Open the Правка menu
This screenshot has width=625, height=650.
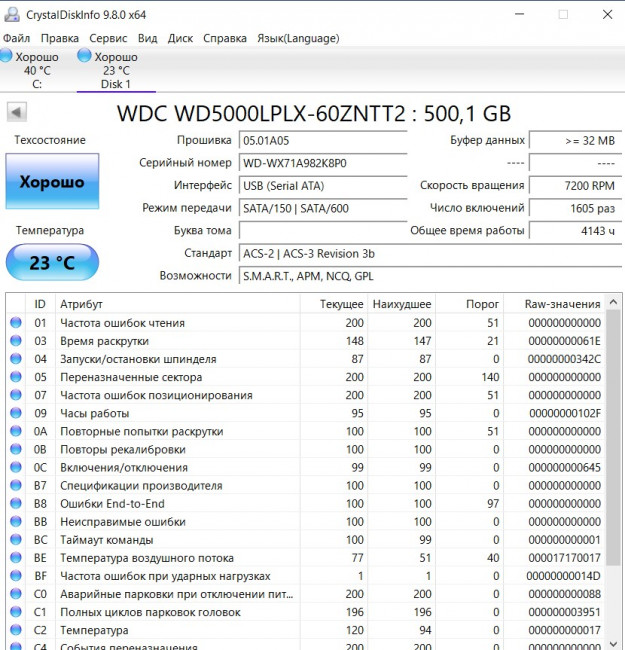tap(60, 39)
